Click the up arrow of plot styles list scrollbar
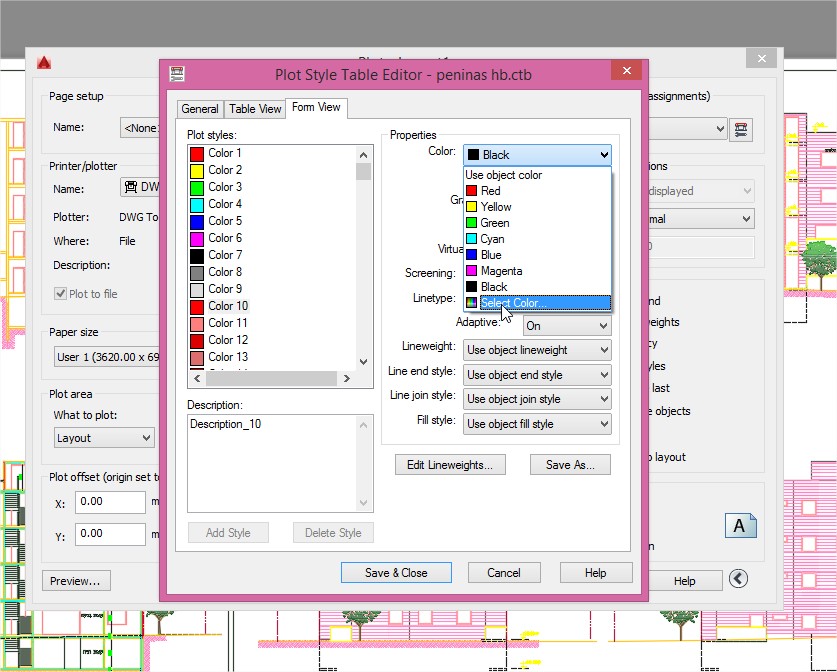The height and width of the screenshot is (672, 837). pos(364,155)
